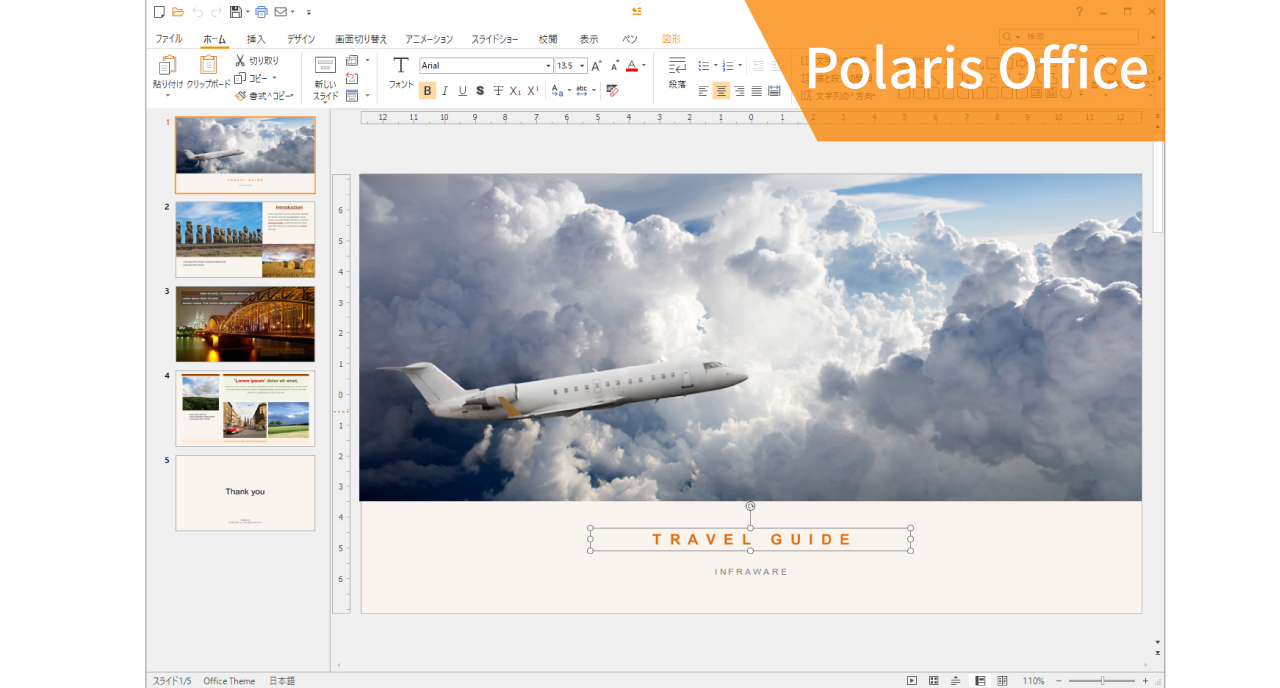The width and height of the screenshot is (1280, 688).
Task: Switch to slide sorter grid view icon
Action: (x=934, y=681)
